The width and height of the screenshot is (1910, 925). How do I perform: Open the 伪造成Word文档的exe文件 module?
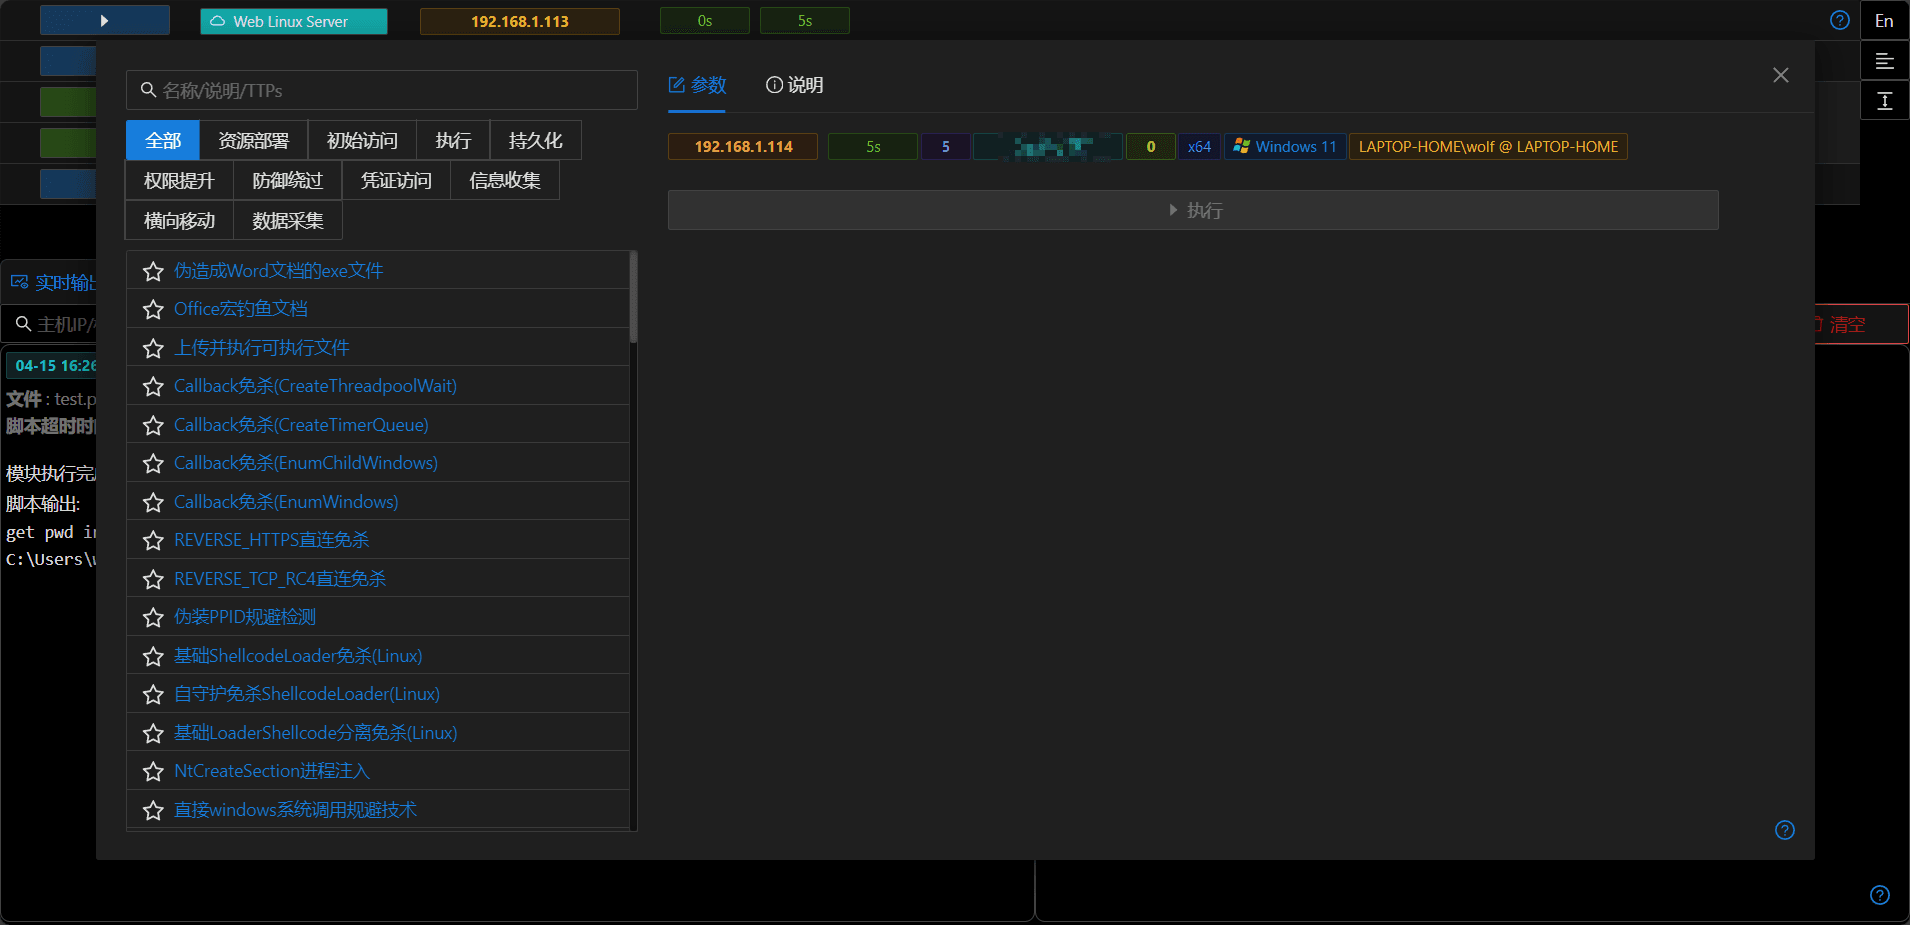pyautogui.click(x=279, y=271)
